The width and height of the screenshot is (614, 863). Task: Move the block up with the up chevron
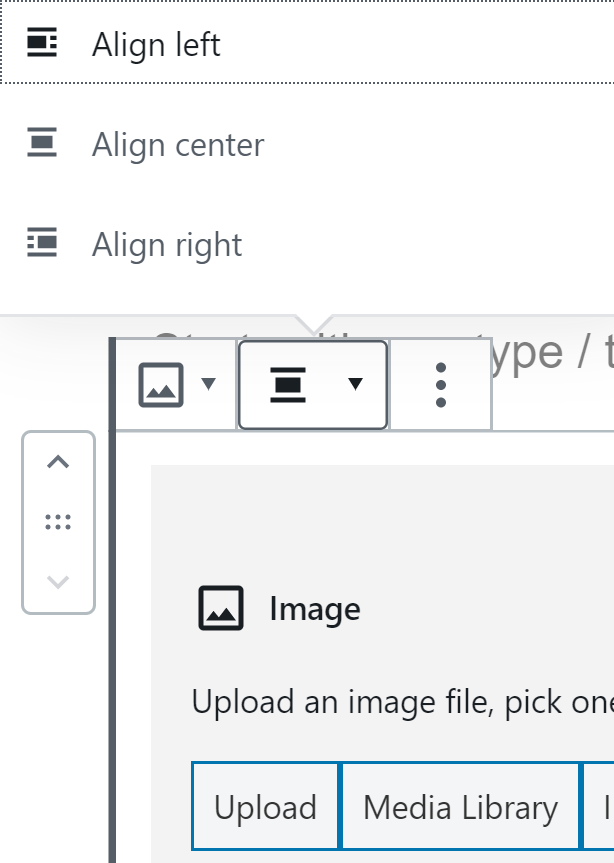click(58, 462)
